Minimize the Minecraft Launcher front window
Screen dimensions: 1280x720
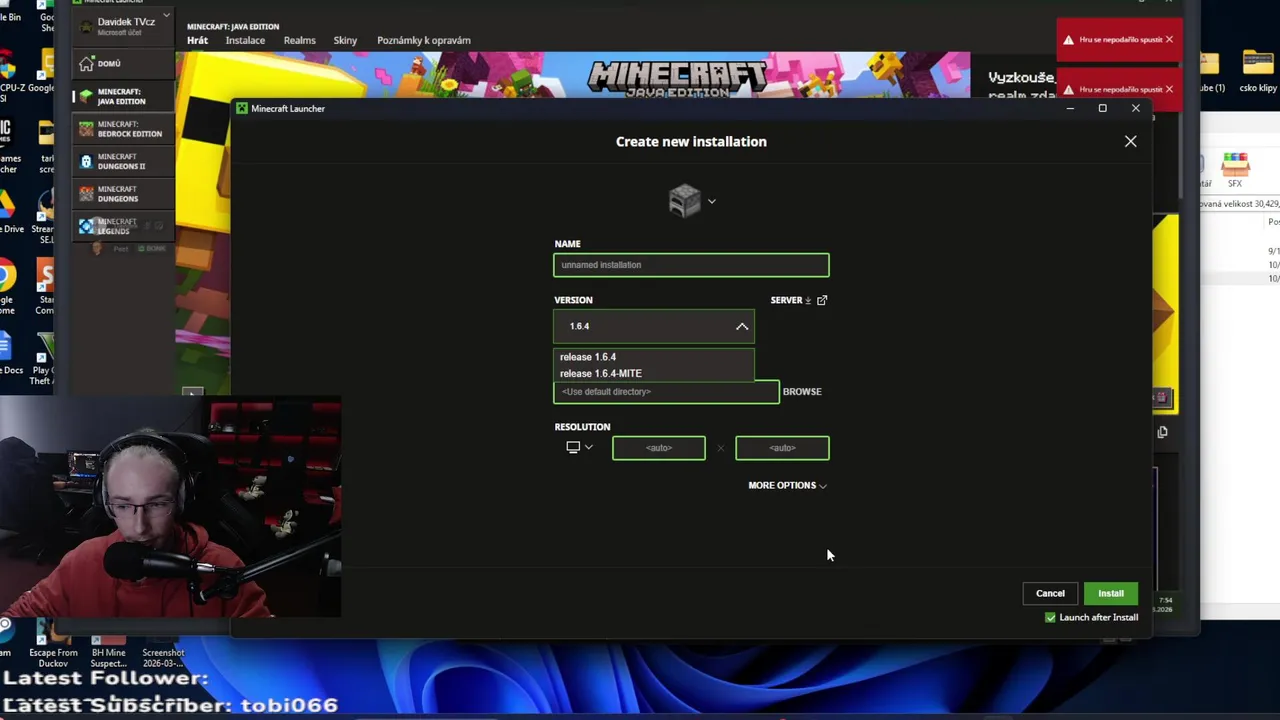pos(1070,108)
